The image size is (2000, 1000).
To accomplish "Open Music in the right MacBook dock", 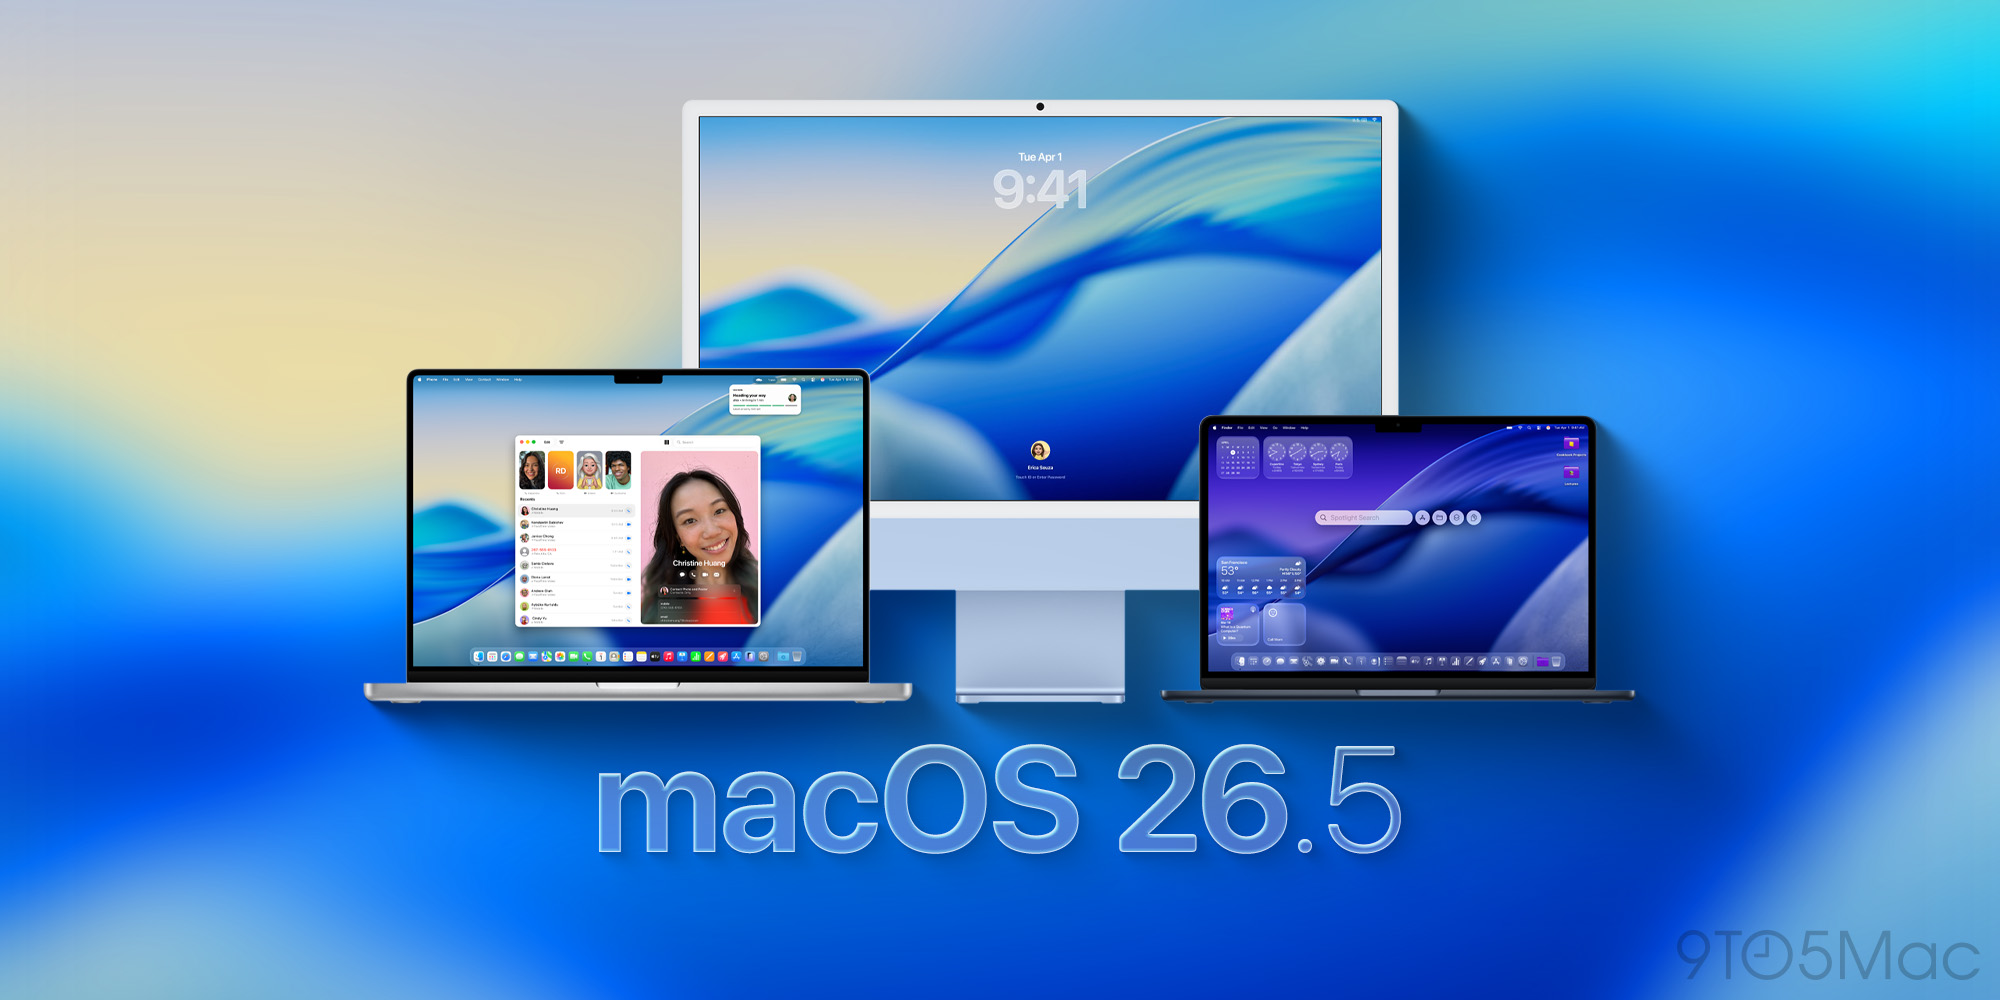I will point(1428,661).
